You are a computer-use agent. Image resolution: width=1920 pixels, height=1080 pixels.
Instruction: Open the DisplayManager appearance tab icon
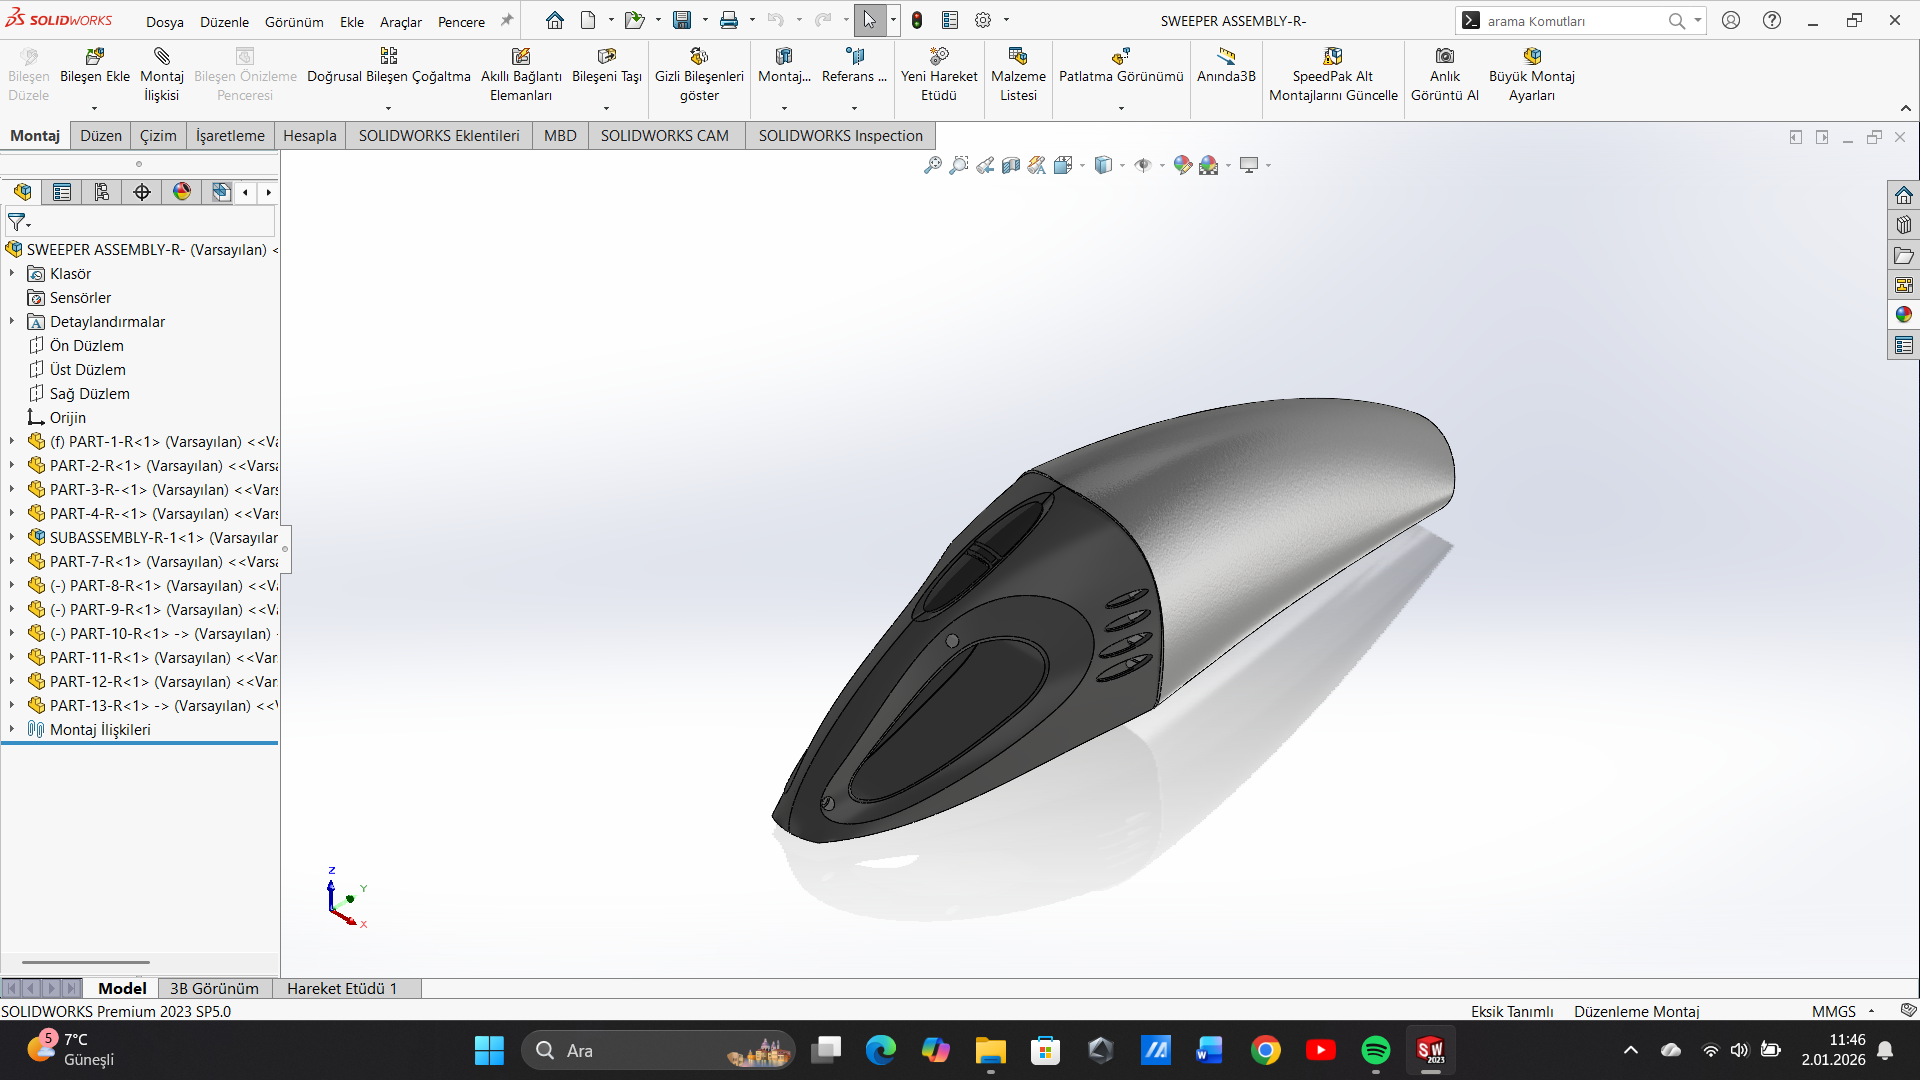[x=182, y=192]
